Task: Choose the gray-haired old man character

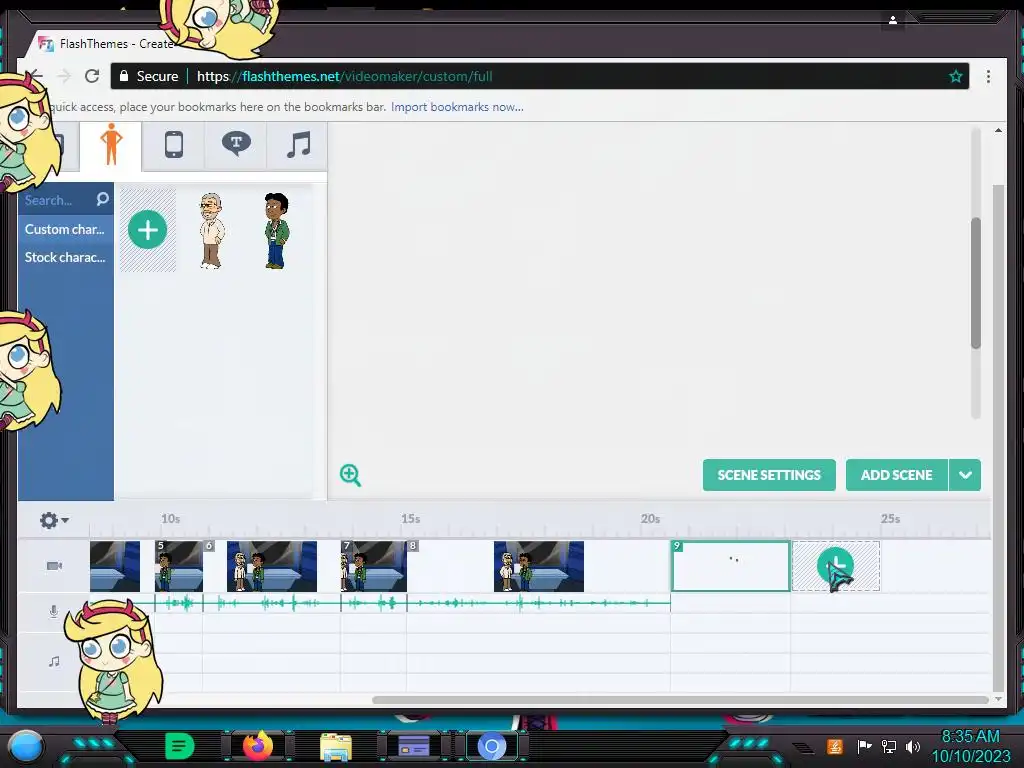Action: (x=211, y=231)
